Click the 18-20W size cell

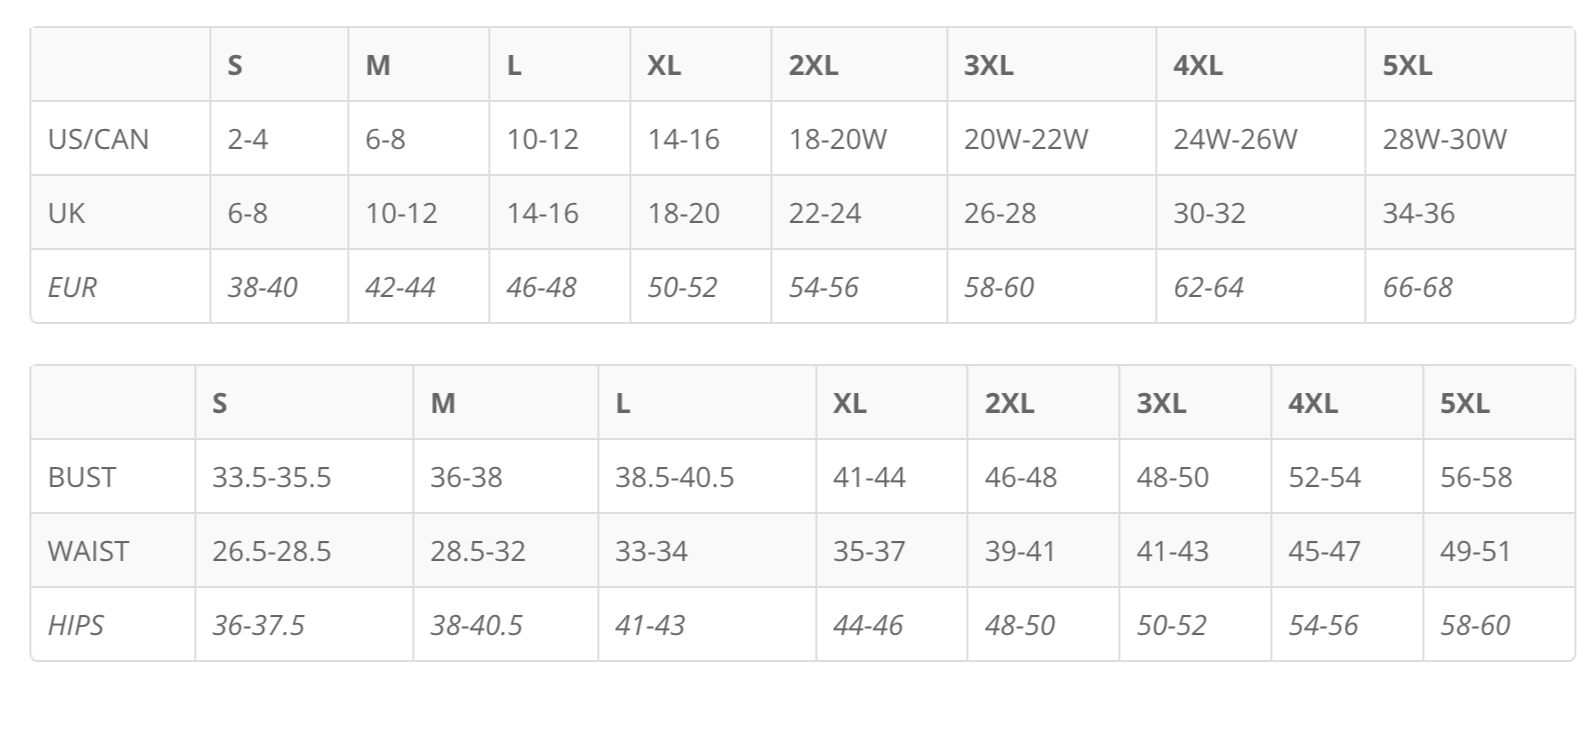(x=837, y=139)
